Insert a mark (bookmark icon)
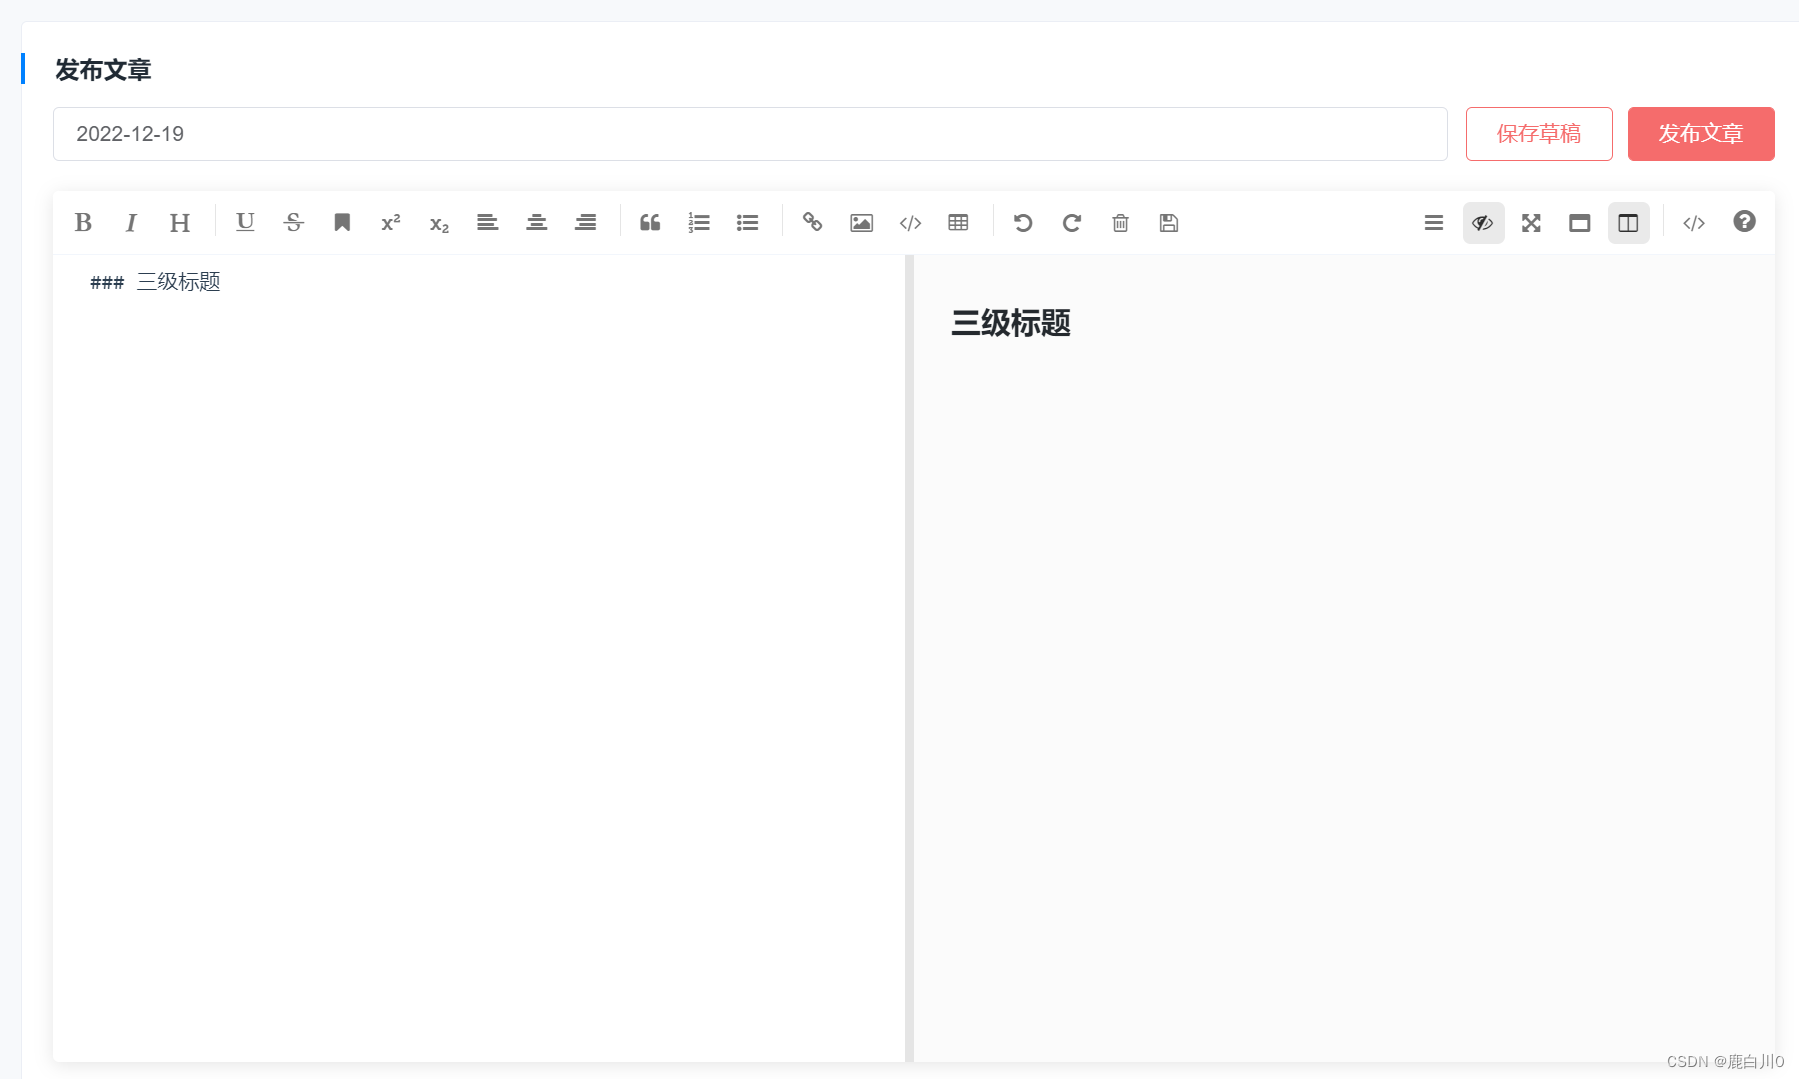 coord(342,222)
